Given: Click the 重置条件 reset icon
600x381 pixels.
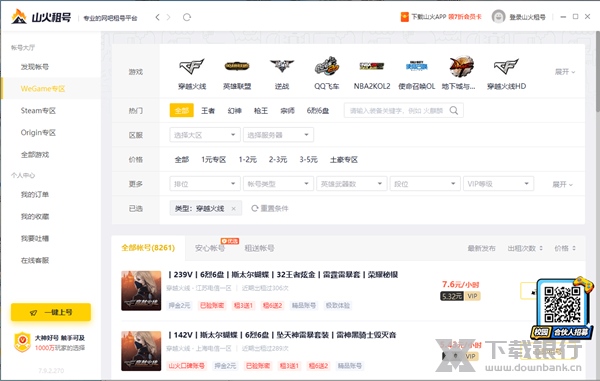Looking at the screenshot, I should [x=254, y=208].
